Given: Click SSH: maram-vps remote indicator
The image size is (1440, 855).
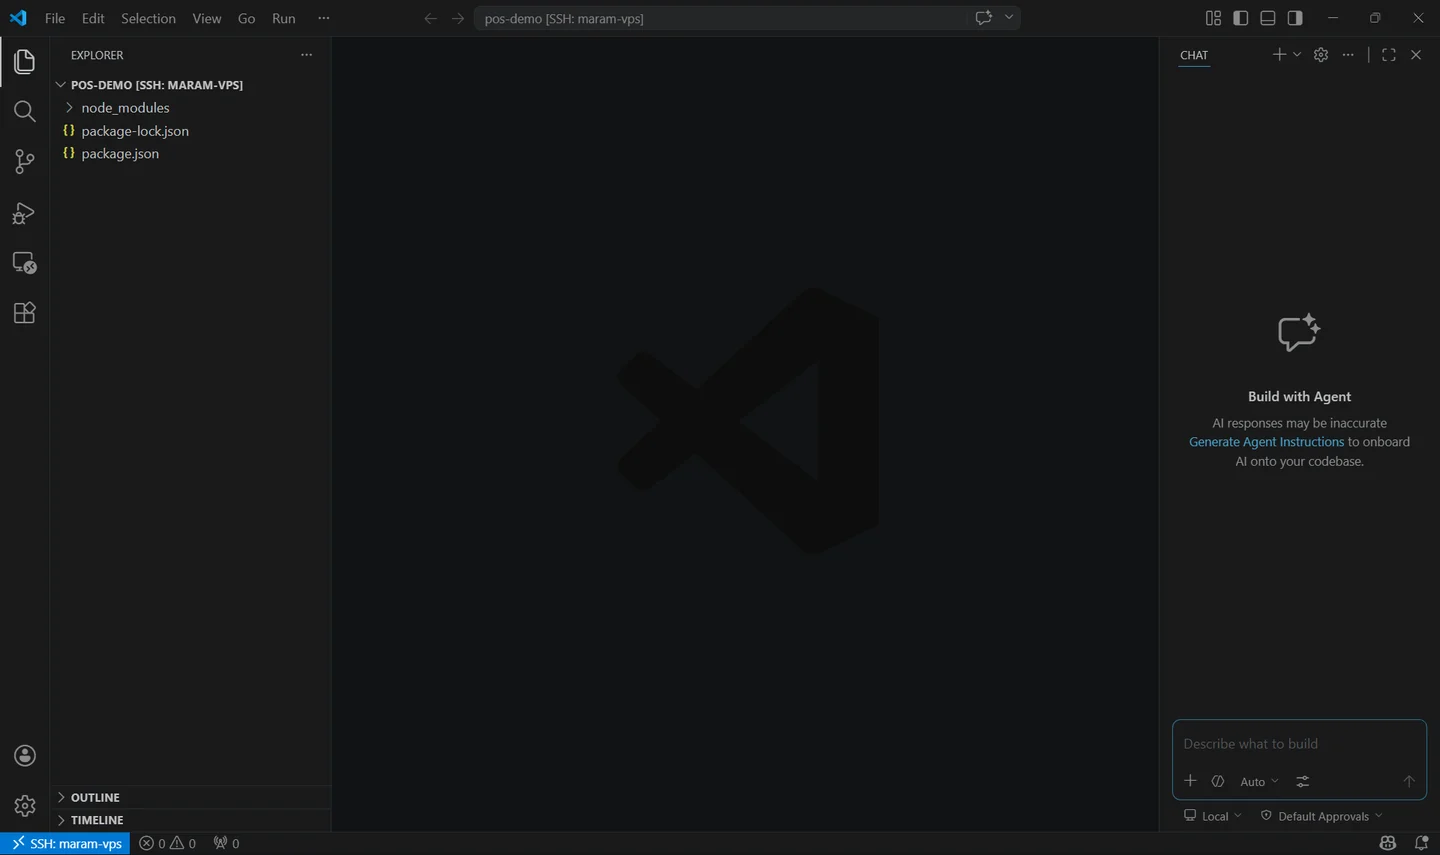Looking at the screenshot, I should pos(65,843).
